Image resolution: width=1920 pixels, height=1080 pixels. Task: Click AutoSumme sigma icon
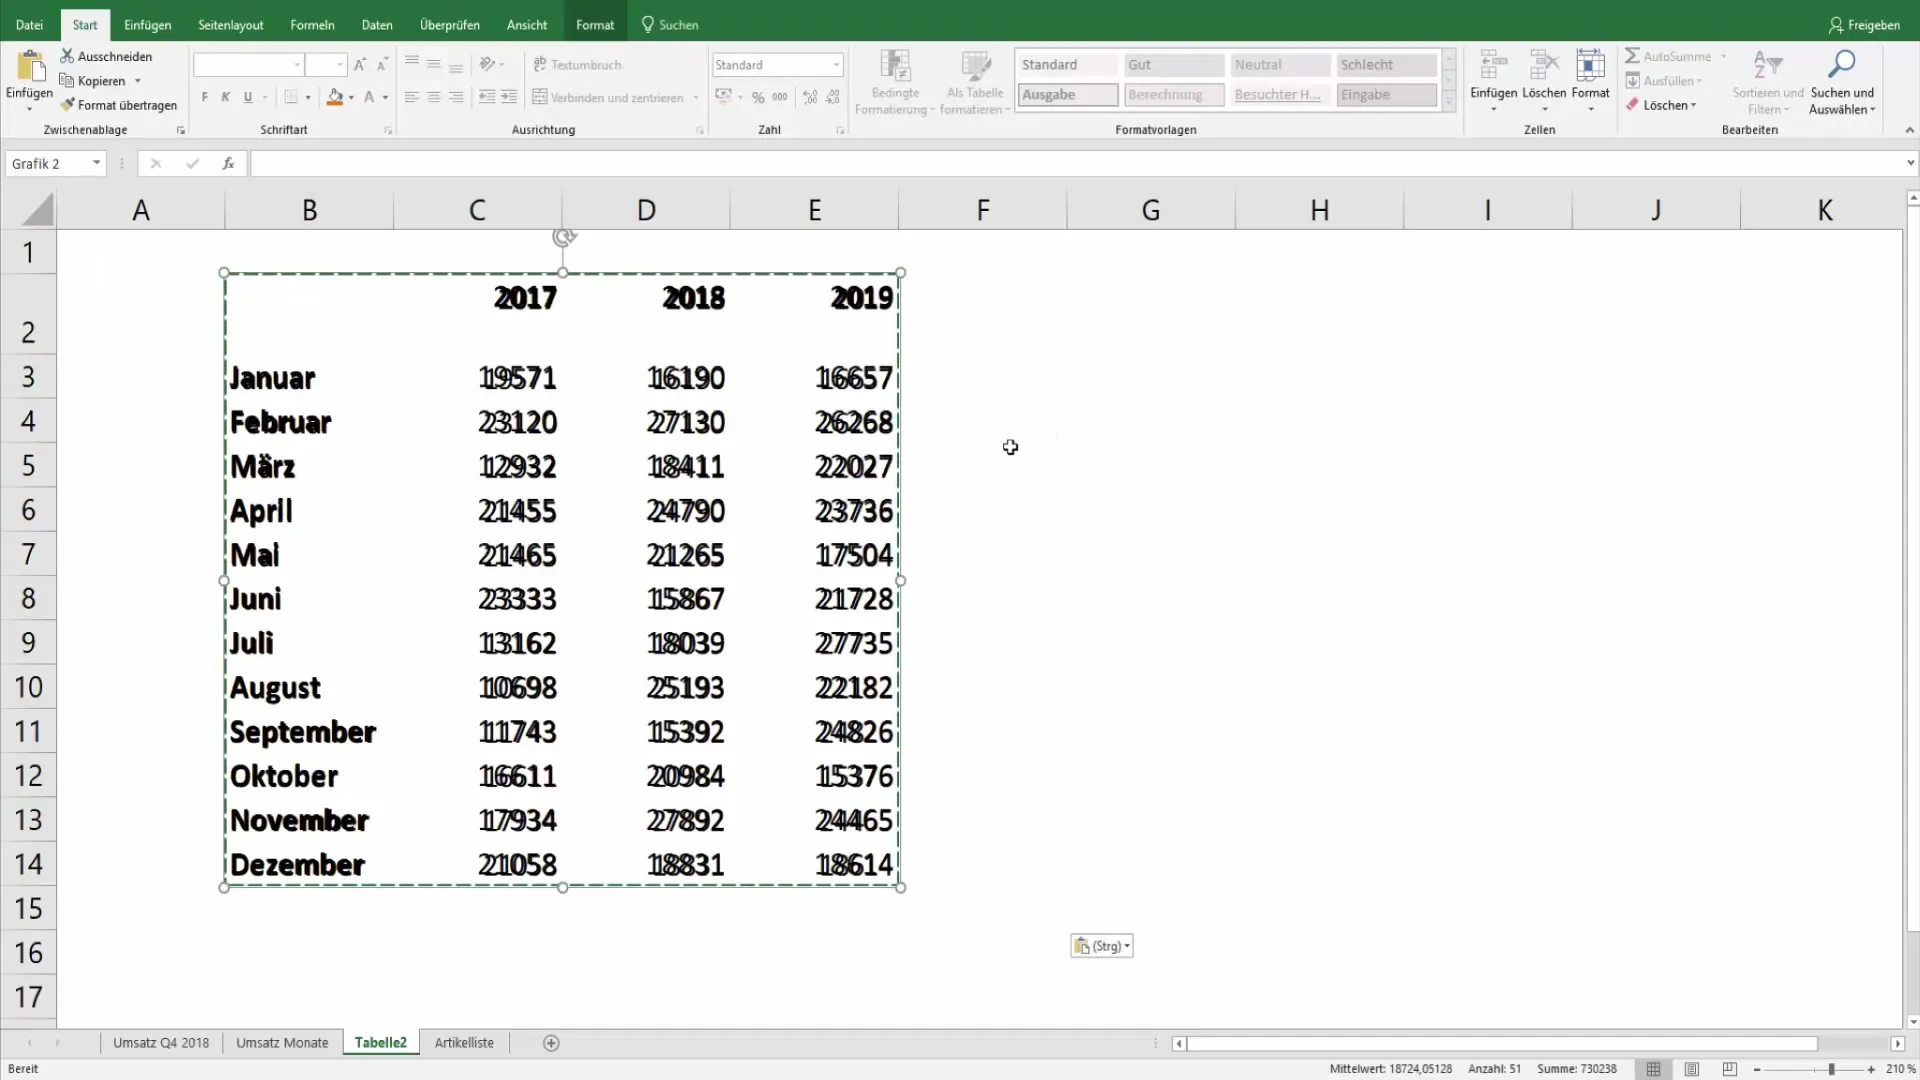click(1632, 56)
